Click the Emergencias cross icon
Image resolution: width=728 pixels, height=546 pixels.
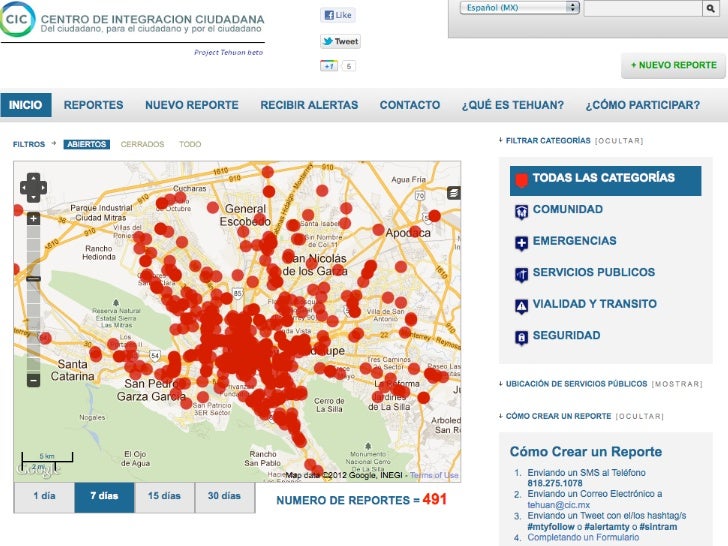(521, 243)
